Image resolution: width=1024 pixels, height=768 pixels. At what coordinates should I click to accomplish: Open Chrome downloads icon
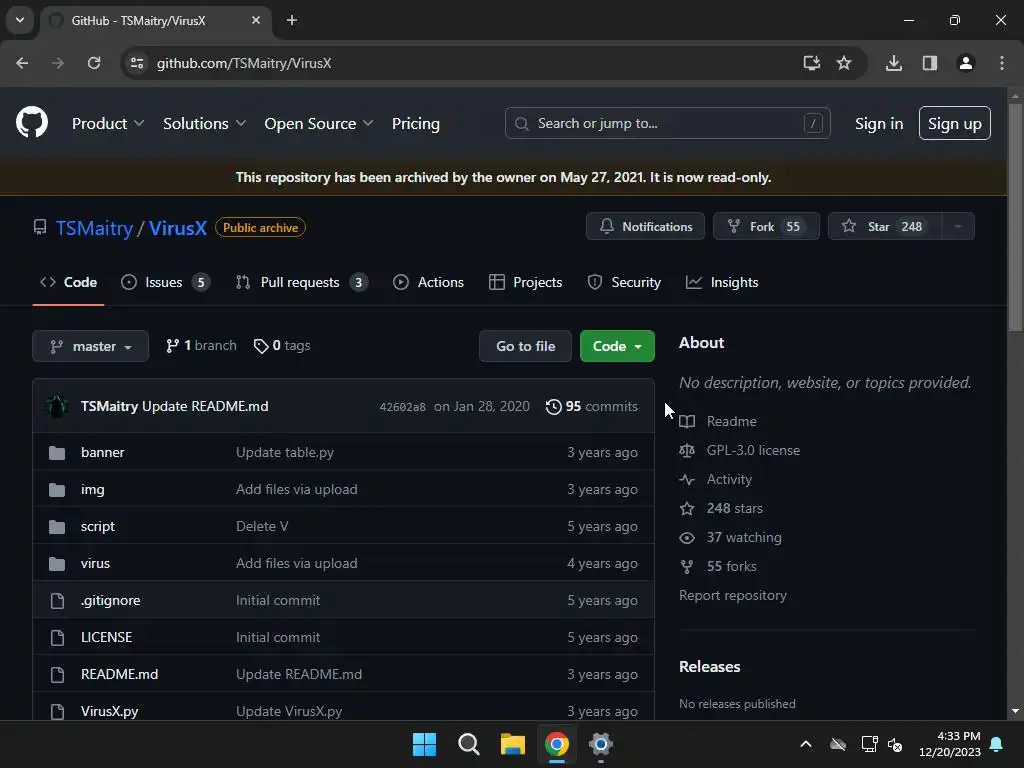[894, 63]
